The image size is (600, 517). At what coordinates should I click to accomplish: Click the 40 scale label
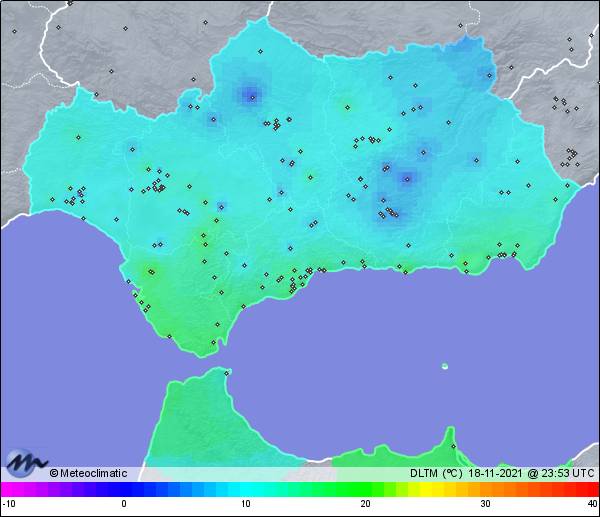tap(593, 504)
